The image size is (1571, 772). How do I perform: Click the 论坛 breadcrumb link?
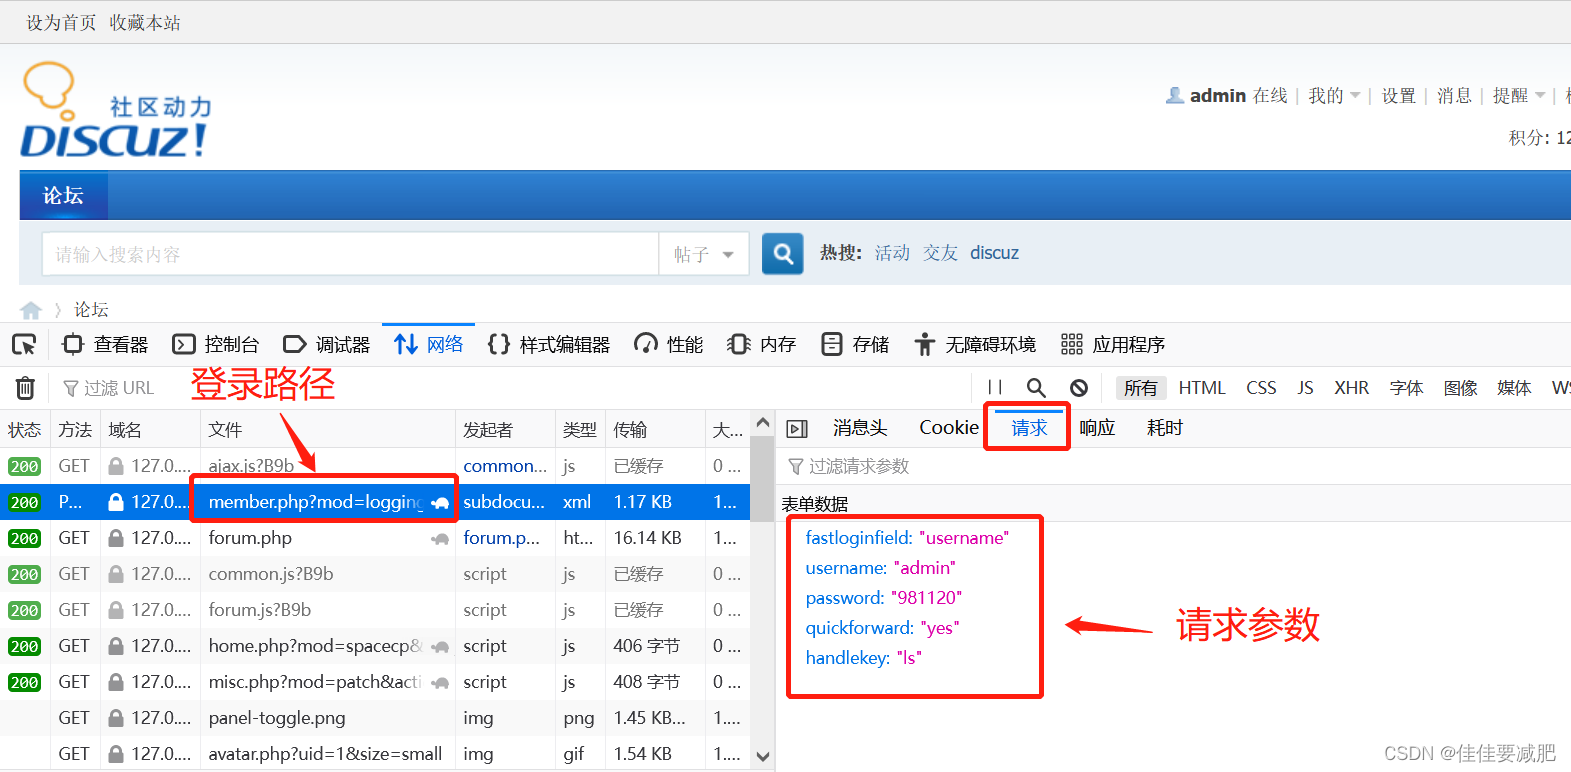click(91, 310)
